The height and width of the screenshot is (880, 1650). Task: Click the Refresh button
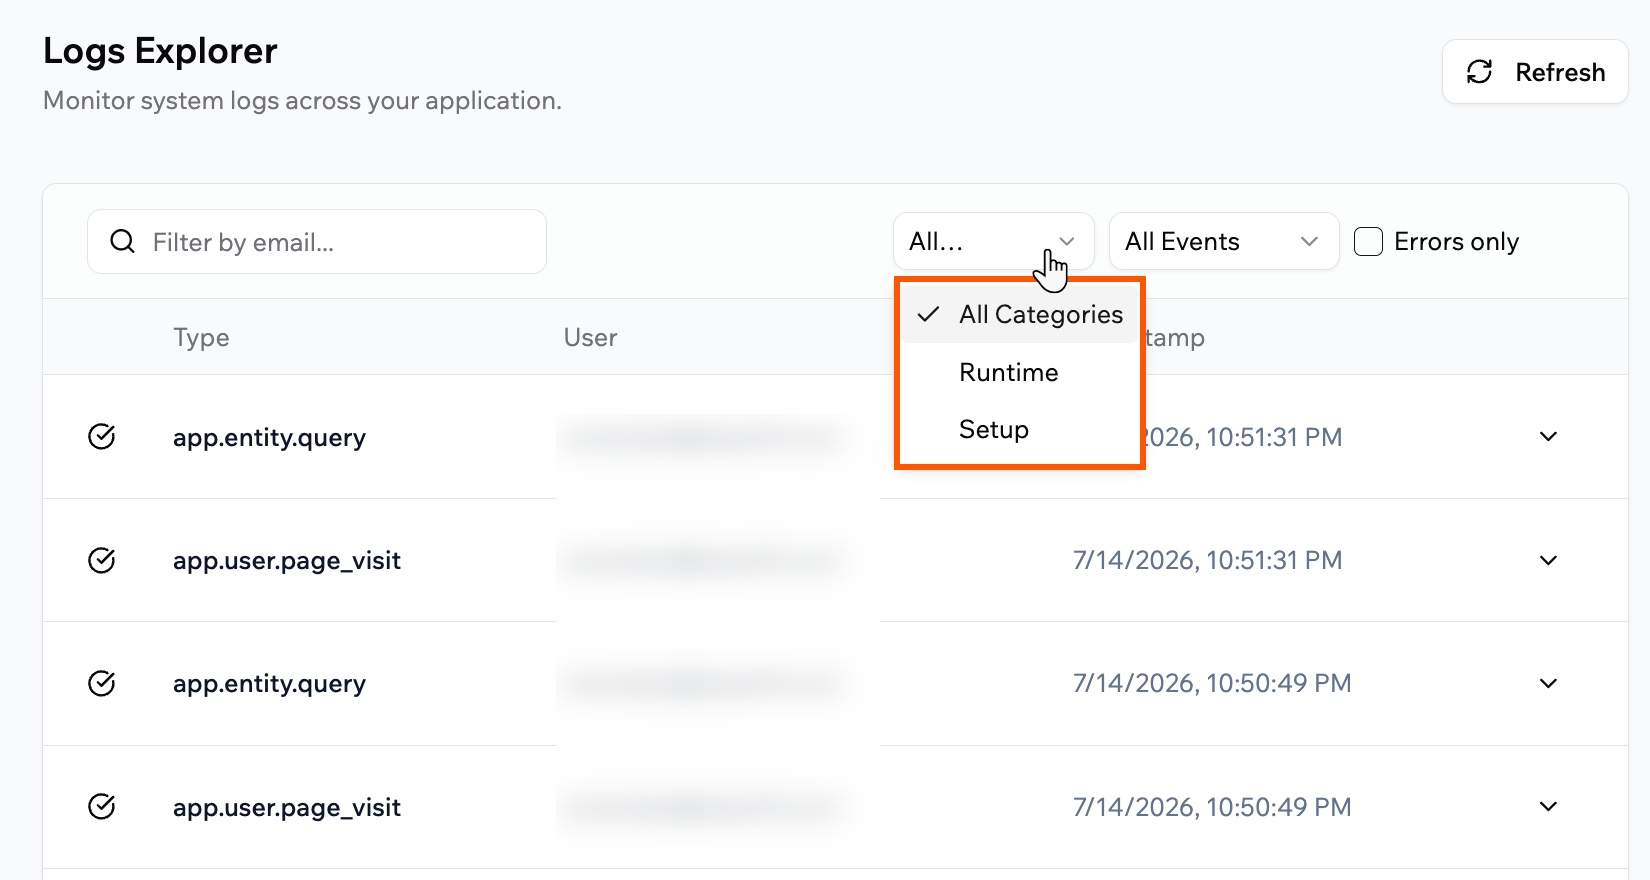[1535, 72]
